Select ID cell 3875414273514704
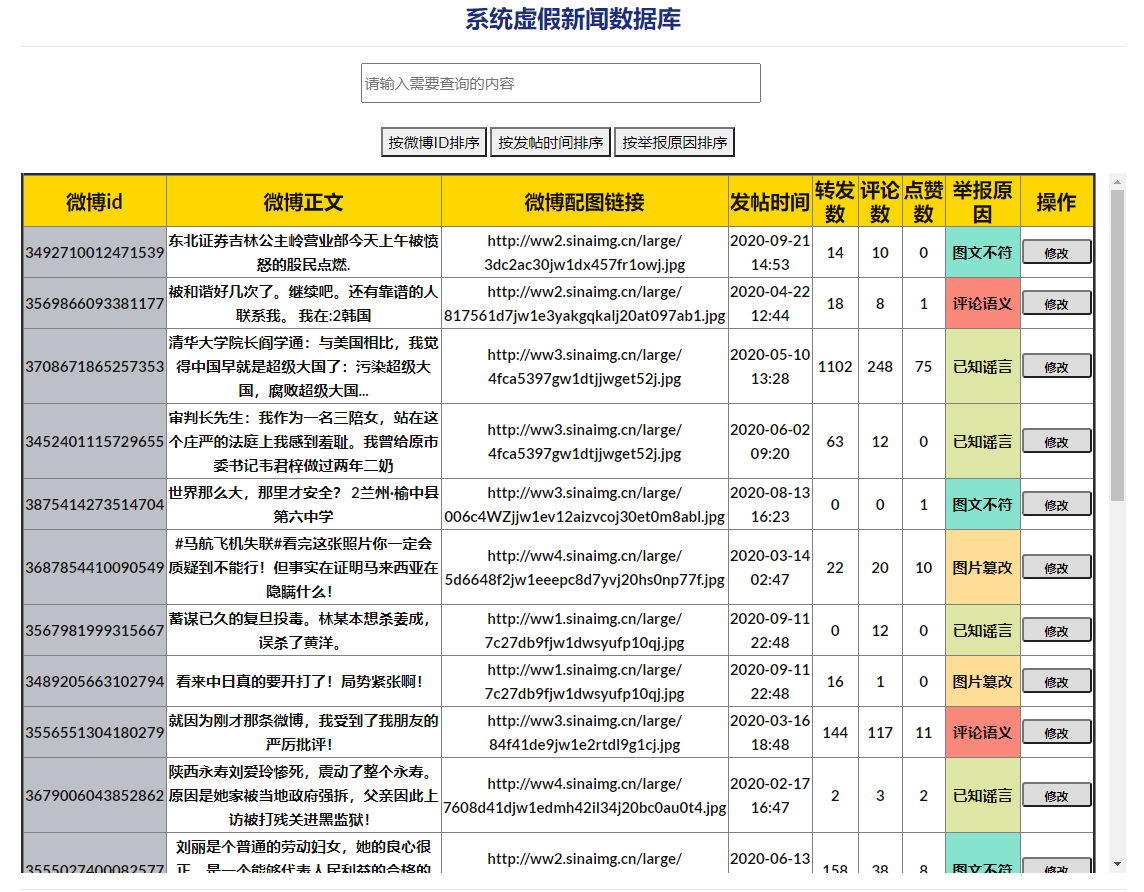Viewport: 1144px width, 892px height. [95, 504]
